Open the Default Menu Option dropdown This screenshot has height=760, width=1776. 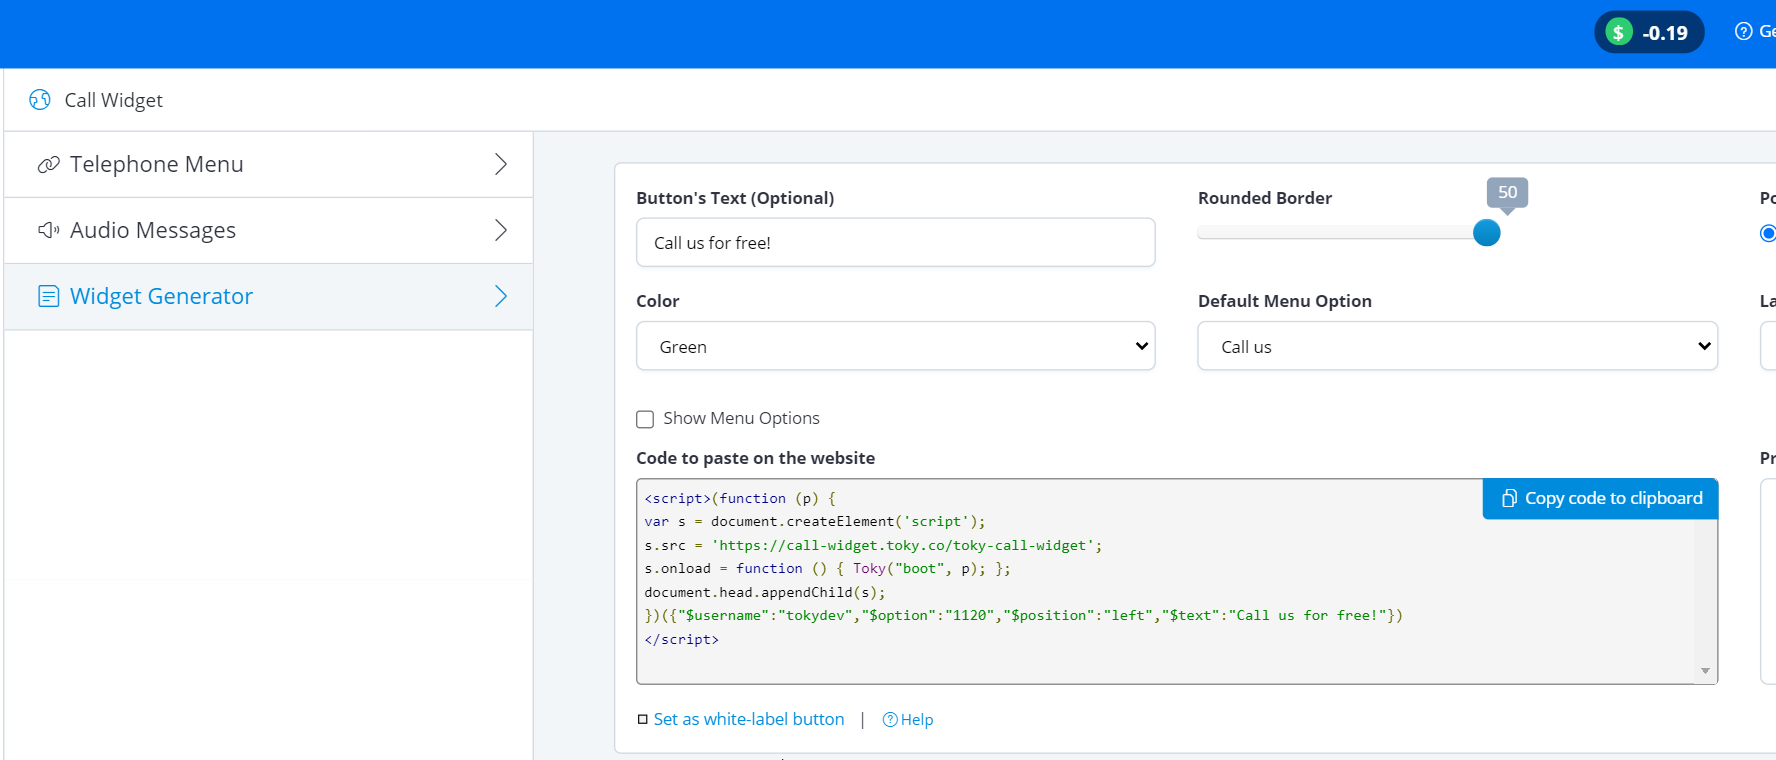[x=1456, y=347]
